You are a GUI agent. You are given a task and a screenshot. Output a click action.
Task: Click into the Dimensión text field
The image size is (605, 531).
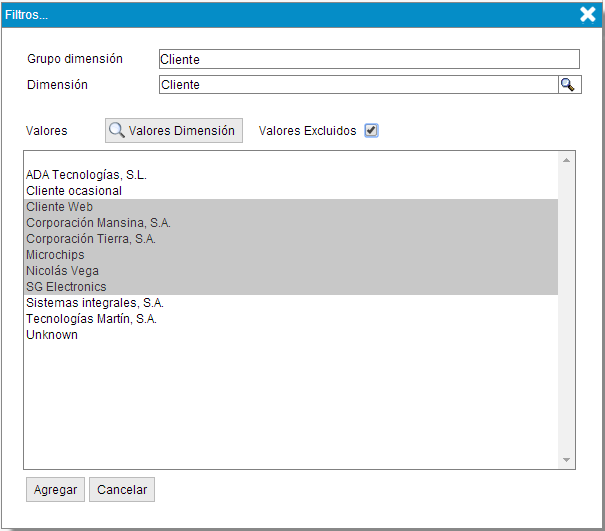click(357, 85)
